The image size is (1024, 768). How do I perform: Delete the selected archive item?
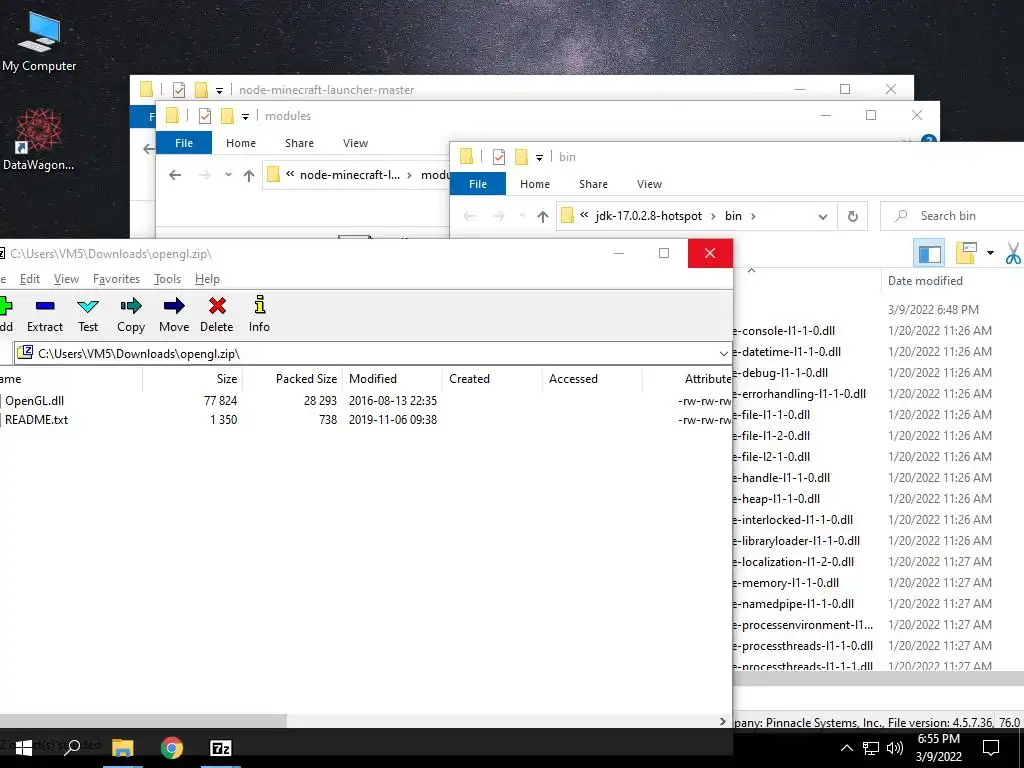click(x=217, y=315)
